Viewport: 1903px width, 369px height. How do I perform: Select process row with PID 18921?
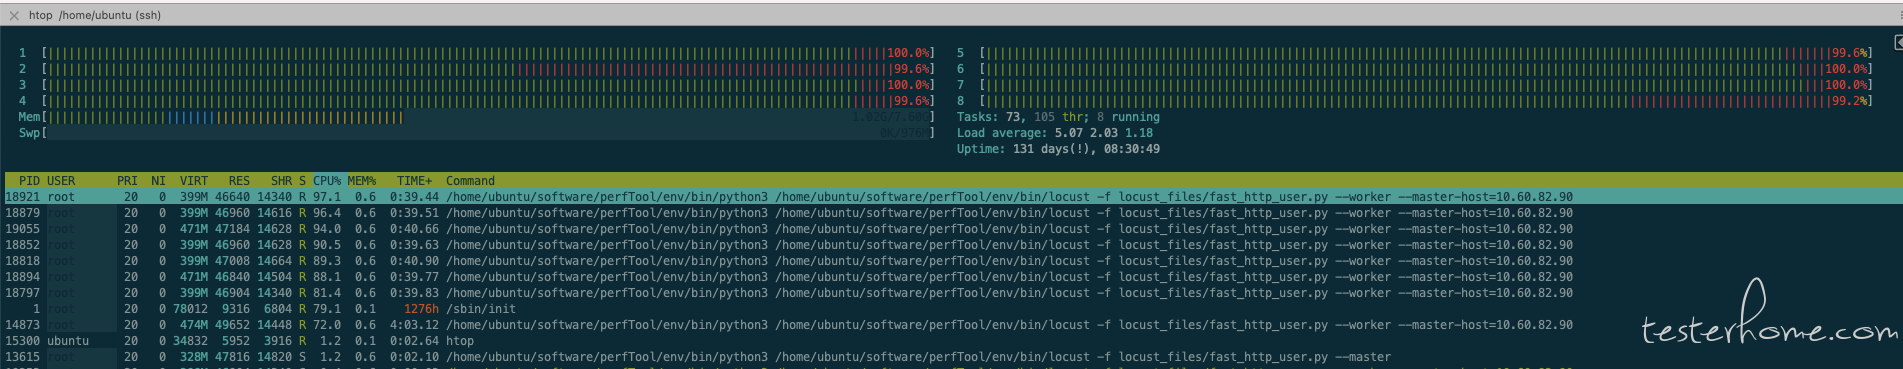951,197
